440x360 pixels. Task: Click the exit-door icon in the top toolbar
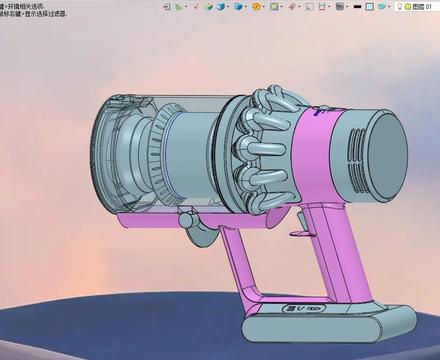(167, 7)
